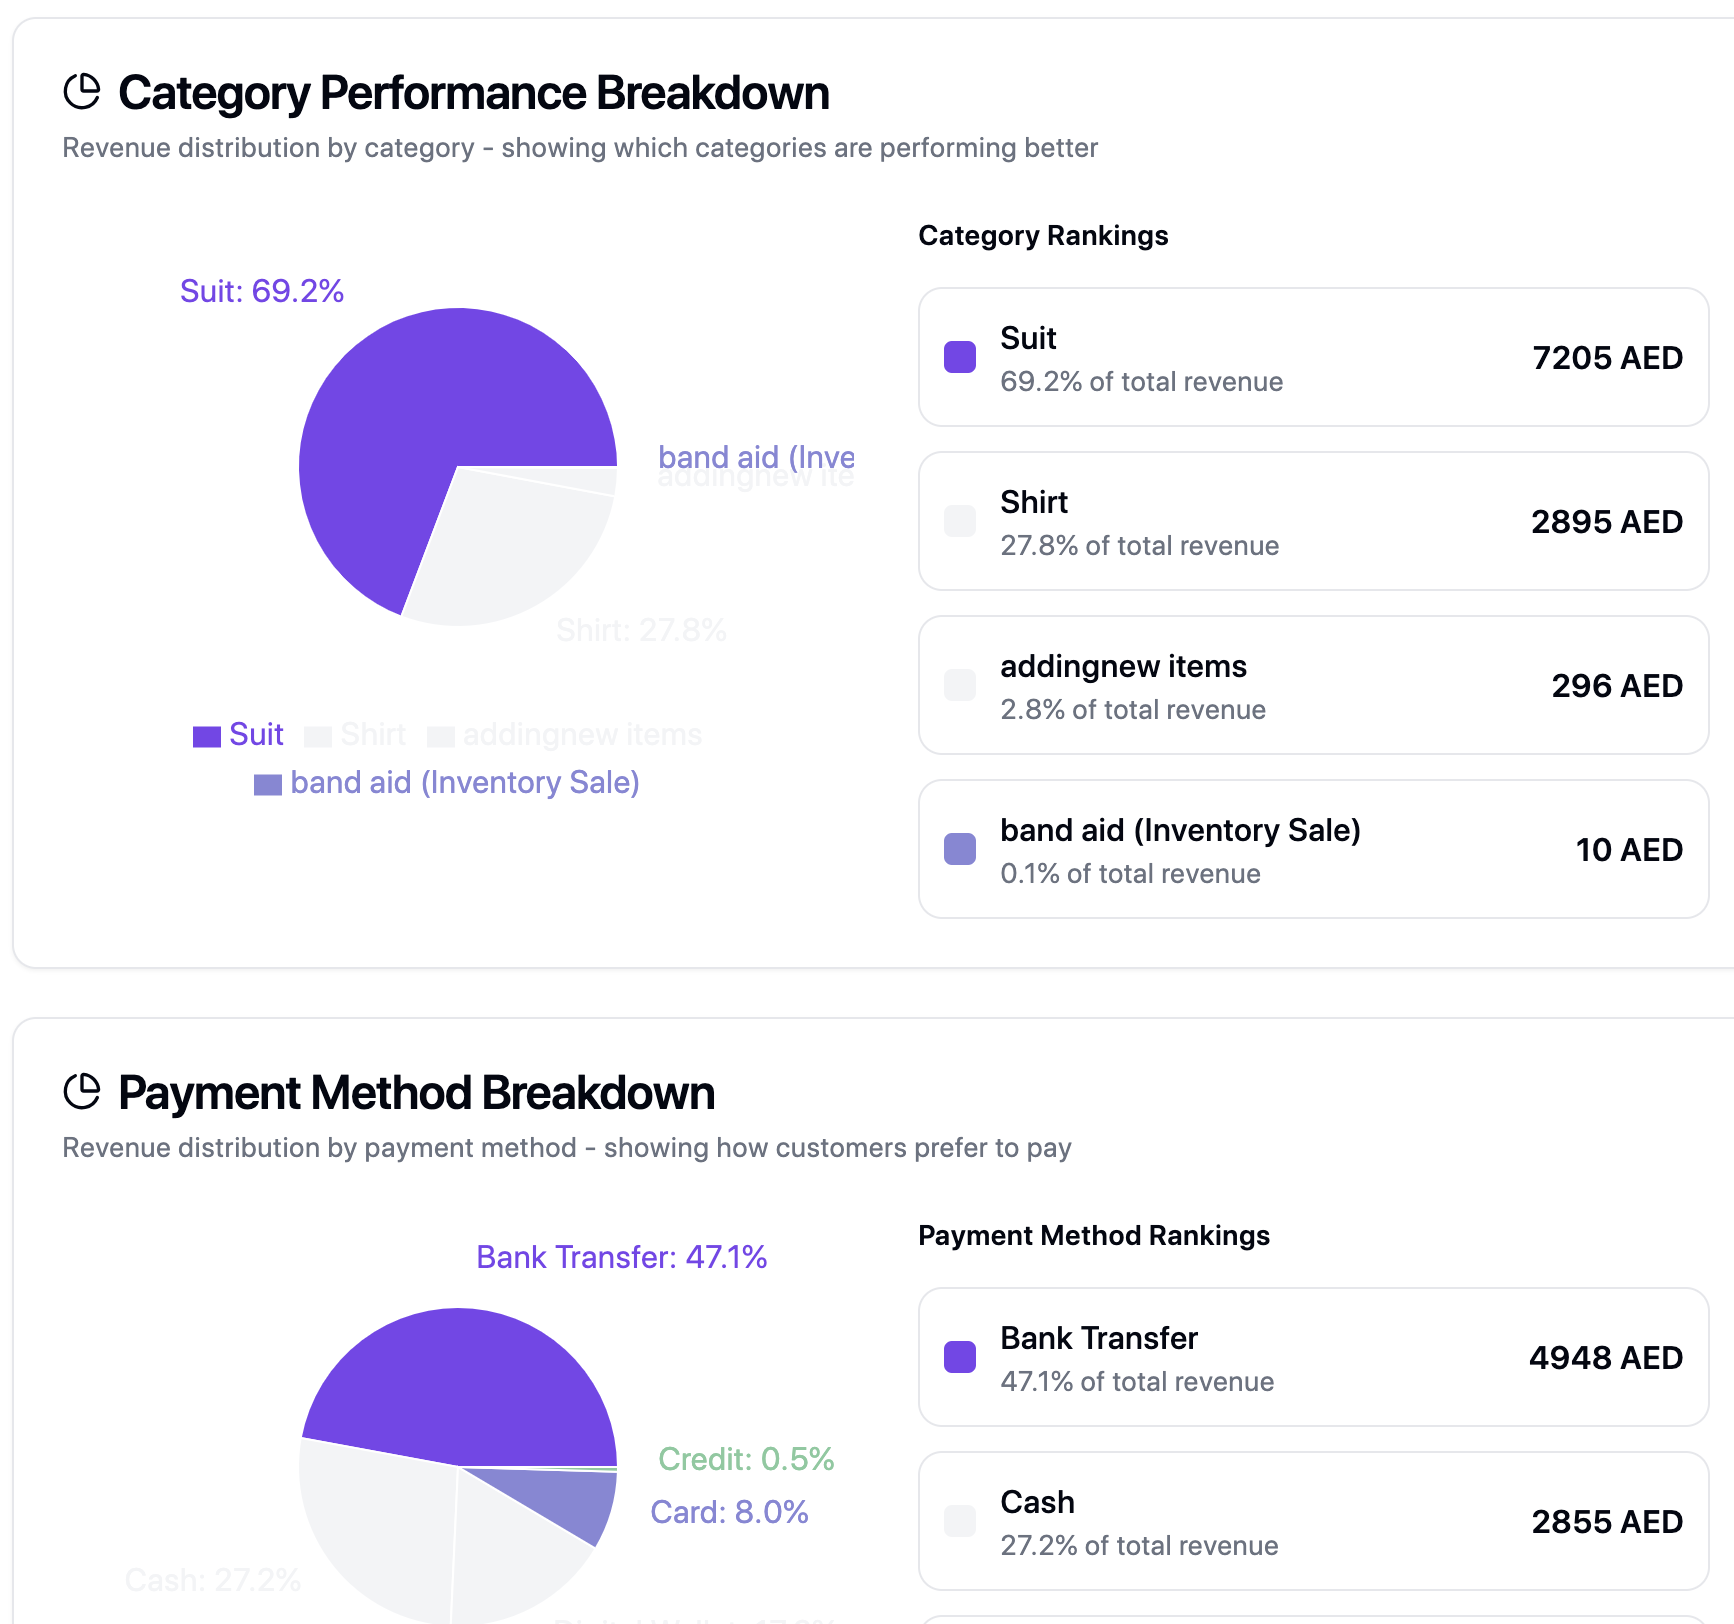Select the band aid swatch in Category Rankings

tap(960, 849)
